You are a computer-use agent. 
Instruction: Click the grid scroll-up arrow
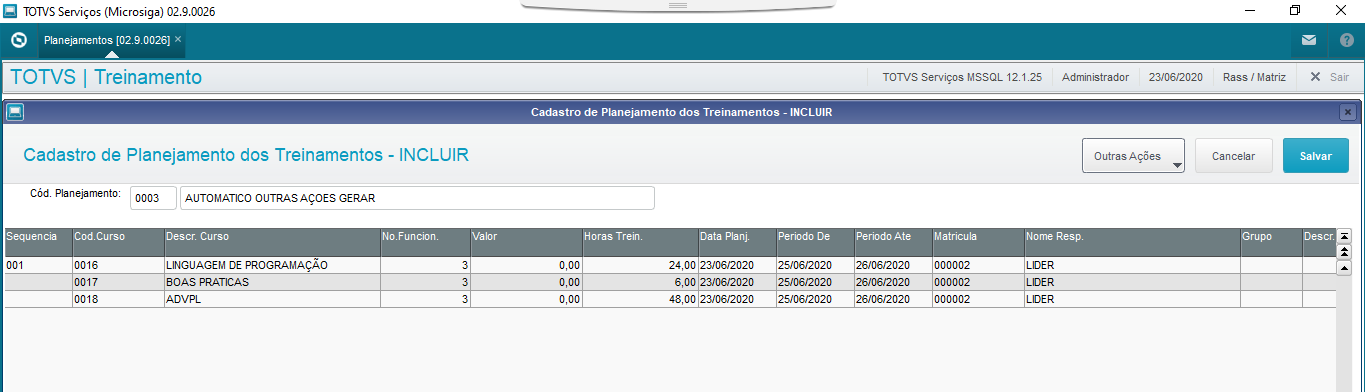point(1345,268)
